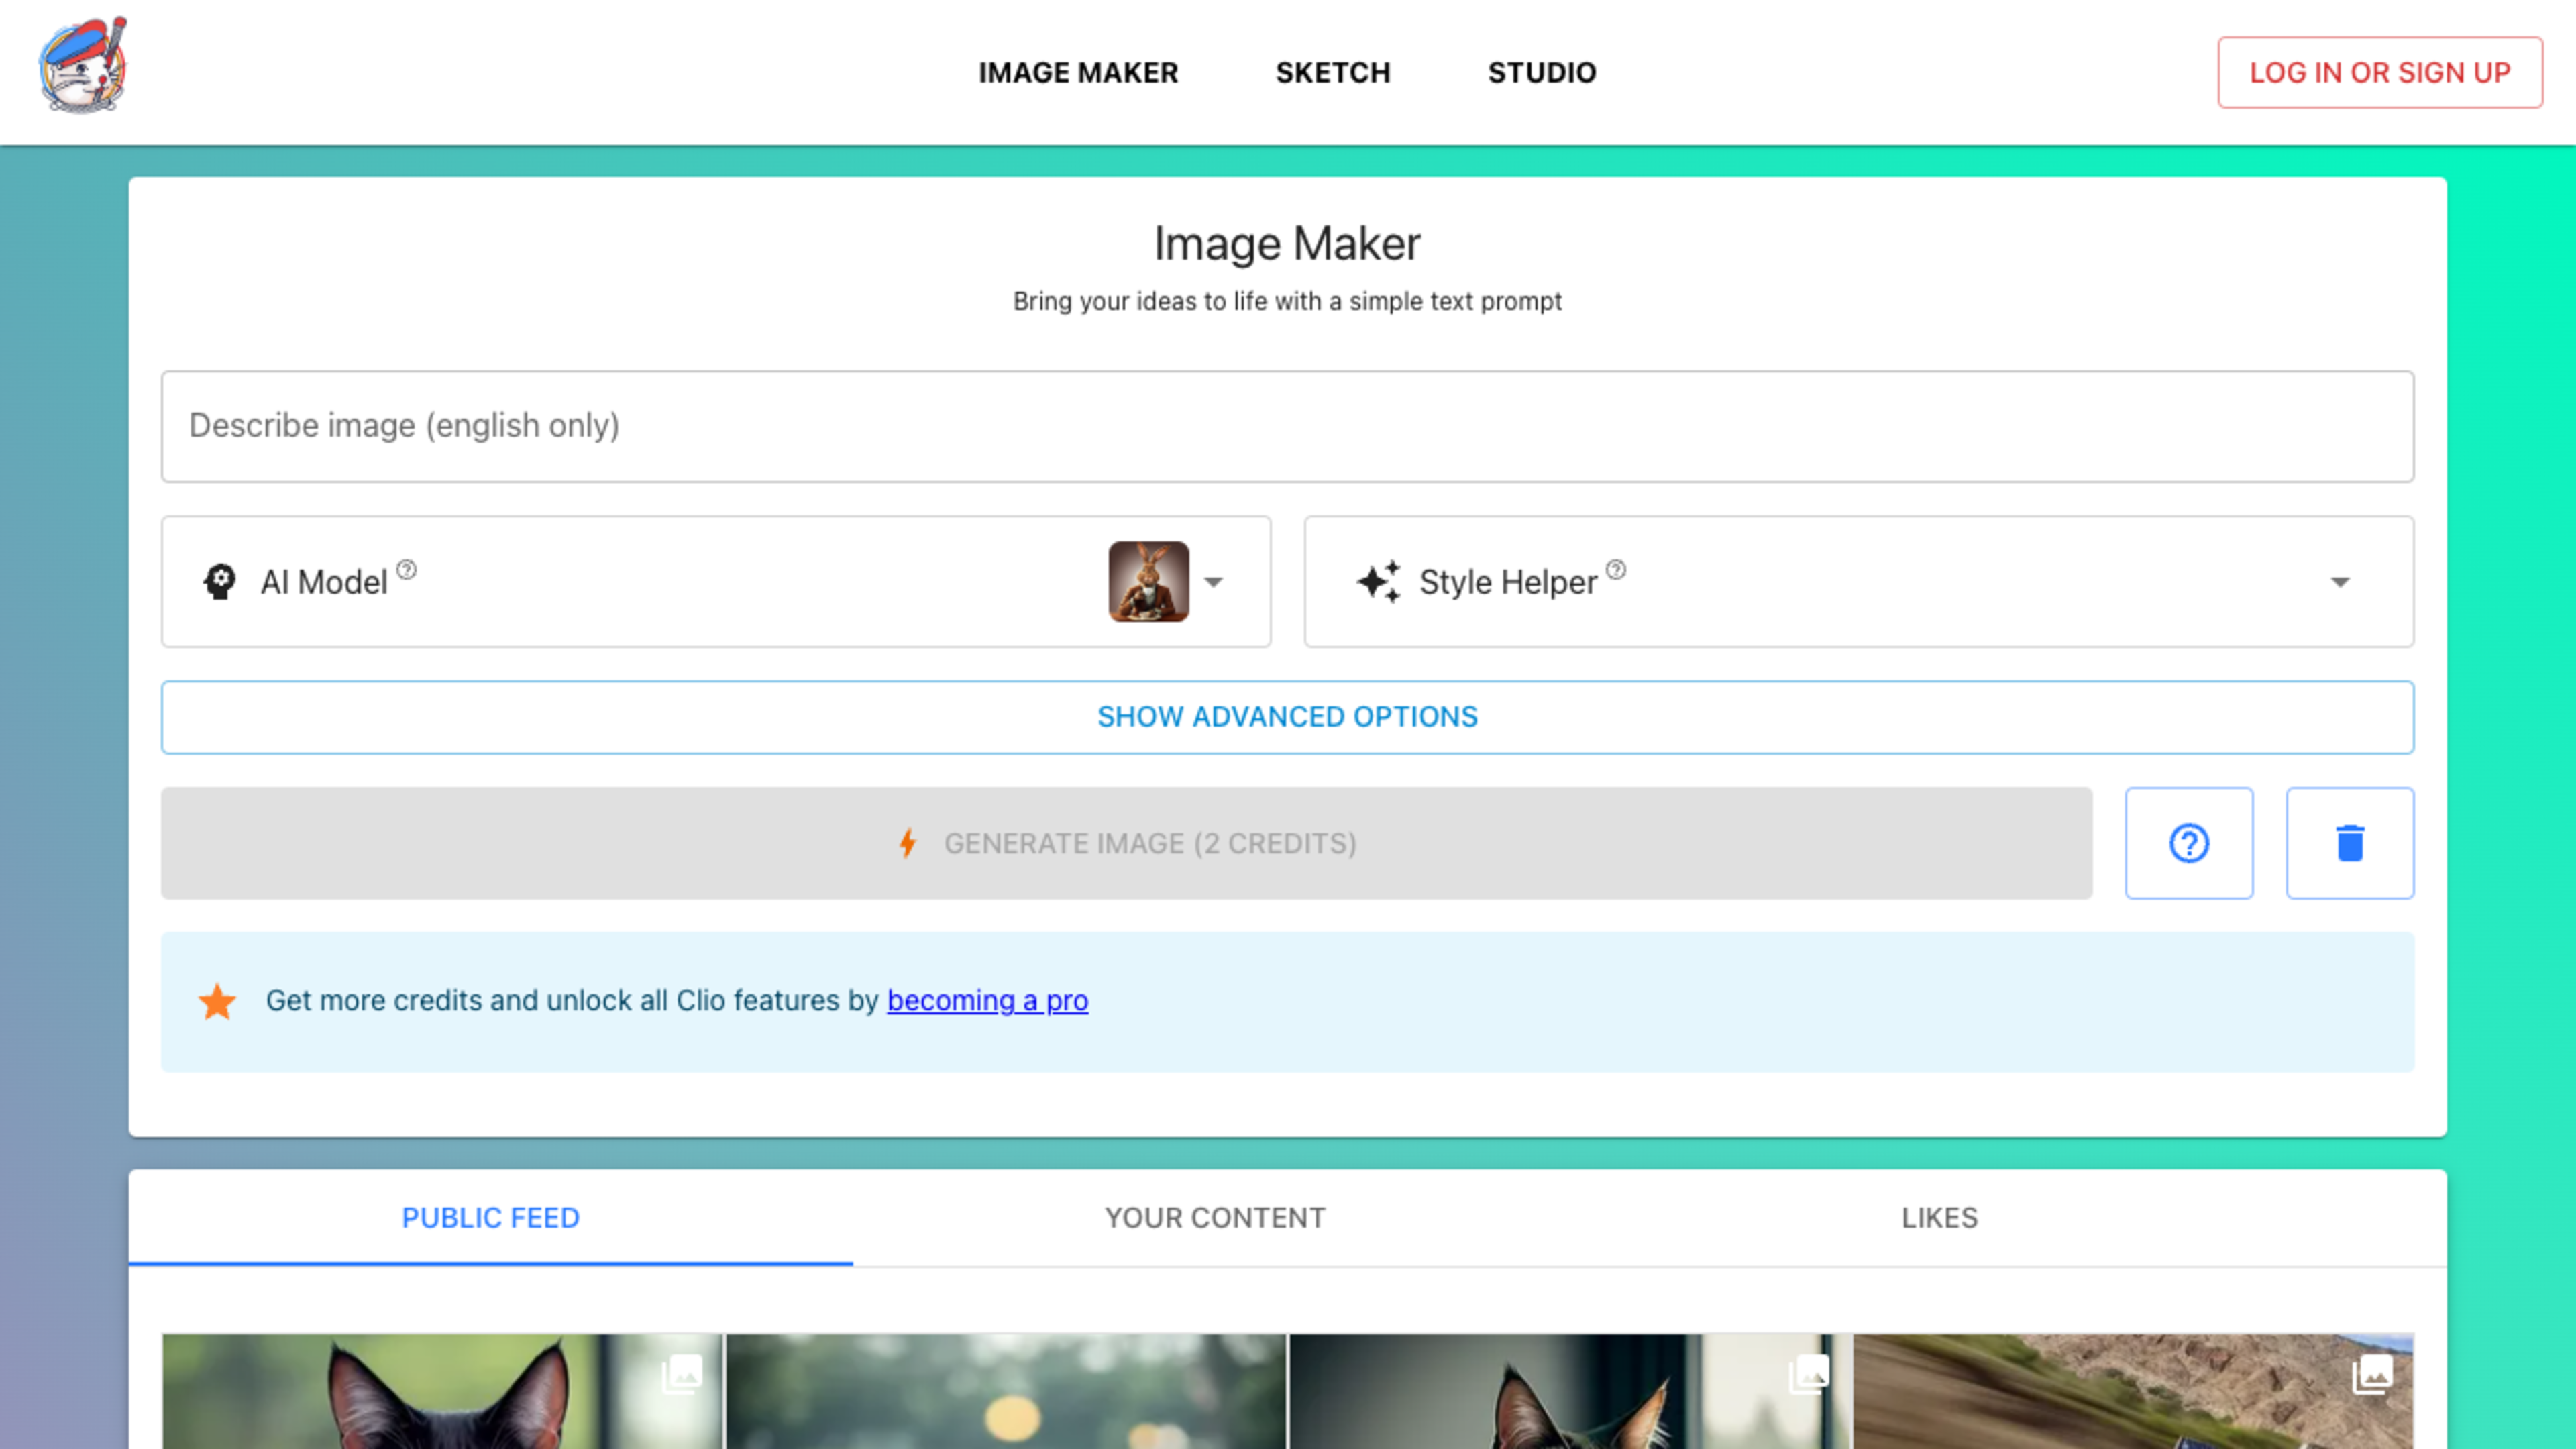Expand the Style Helper dropdown
The width and height of the screenshot is (2576, 1449).
[x=2339, y=582]
